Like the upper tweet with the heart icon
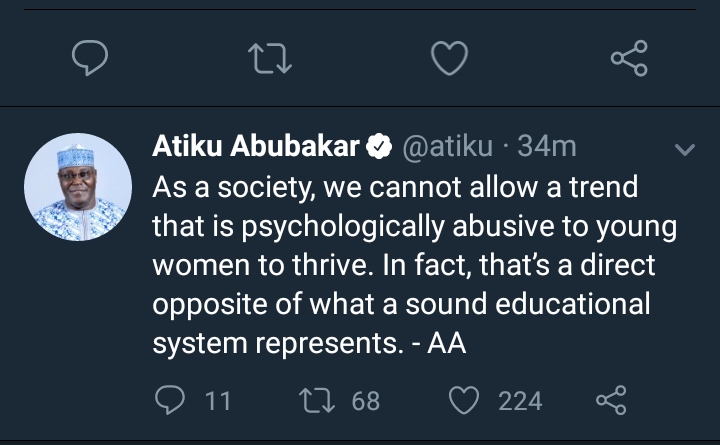The width and height of the screenshot is (720, 445). [450, 59]
